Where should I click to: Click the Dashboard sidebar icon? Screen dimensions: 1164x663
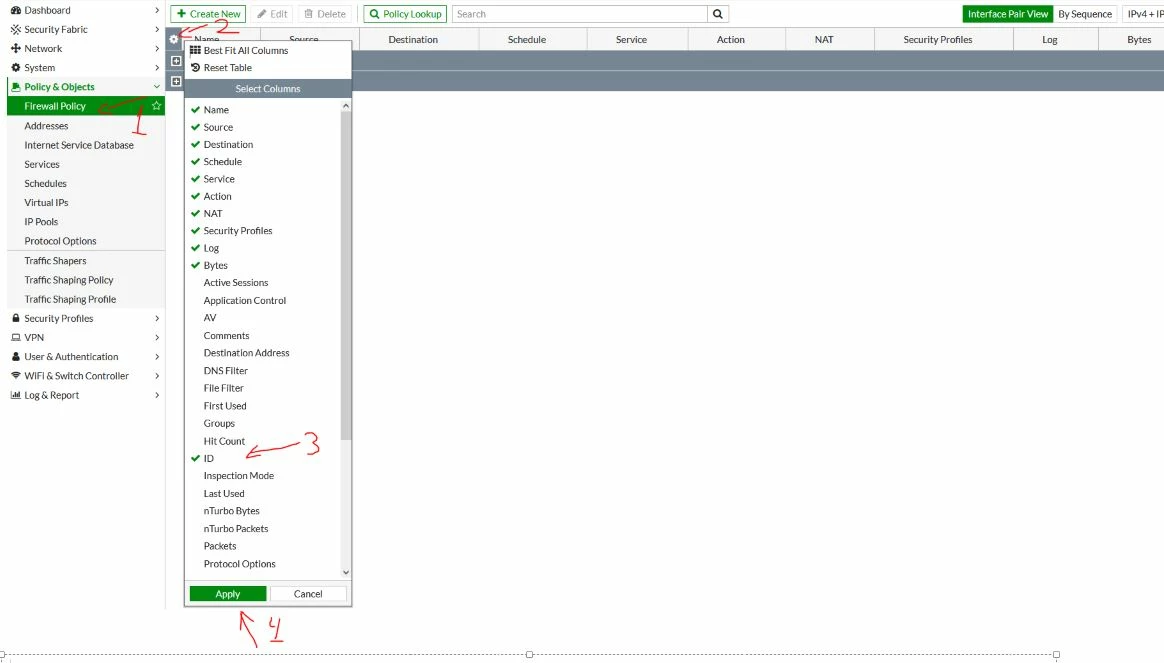click(16, 10)
